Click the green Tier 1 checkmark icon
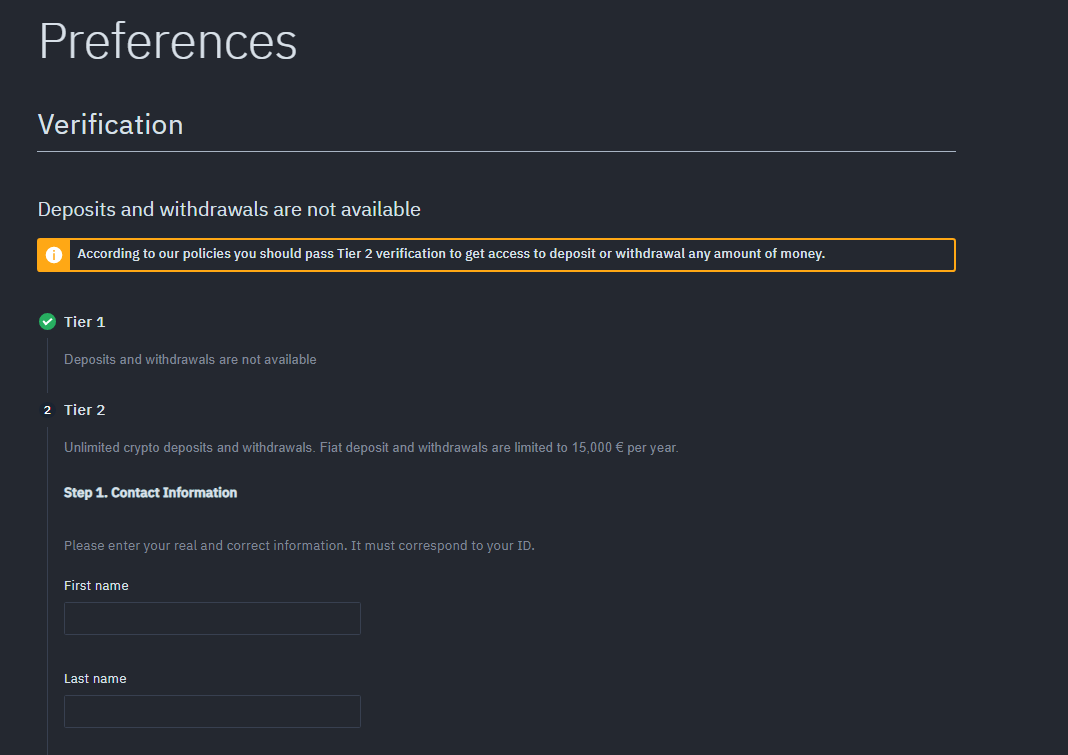The width and height of the screenshot is (1068, 755). pos(47,322)
